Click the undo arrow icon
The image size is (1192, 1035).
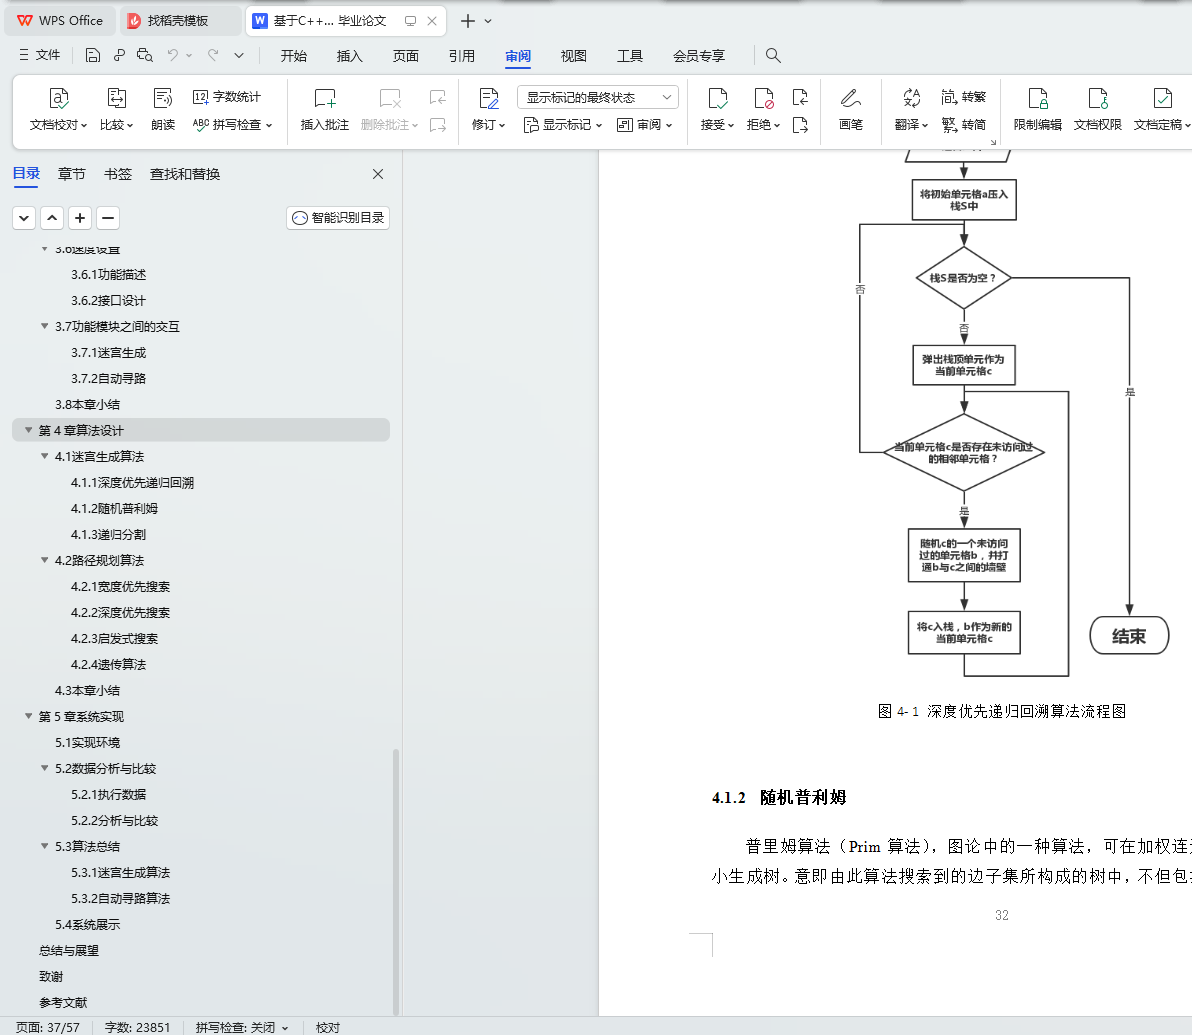pos(173,56)
